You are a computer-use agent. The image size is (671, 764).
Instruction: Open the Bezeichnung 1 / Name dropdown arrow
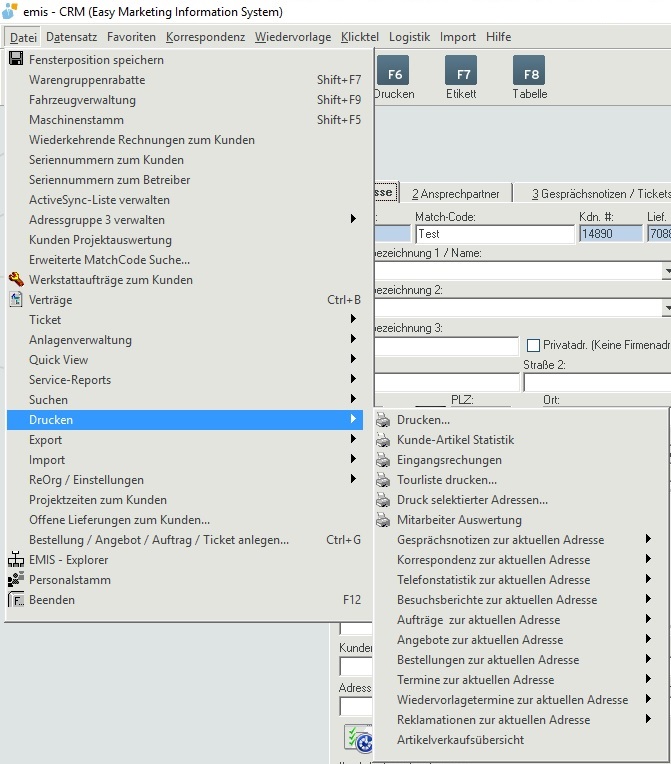pos(667,270)
